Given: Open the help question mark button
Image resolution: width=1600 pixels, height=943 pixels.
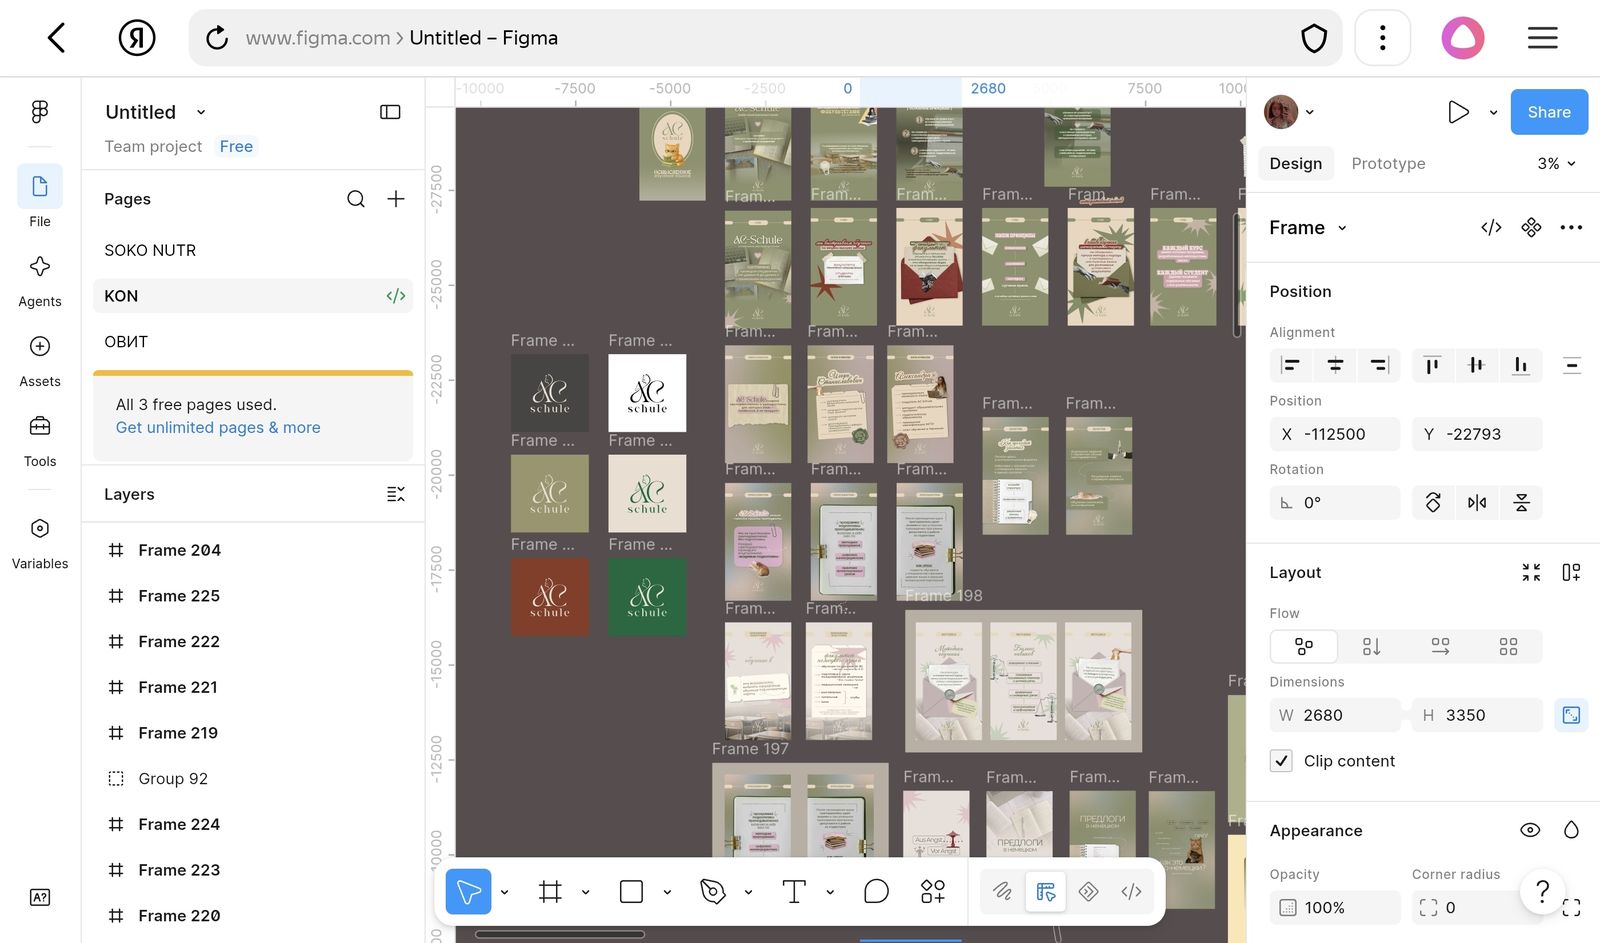Looking at the screenshot, I should [x=1543, y=890].
